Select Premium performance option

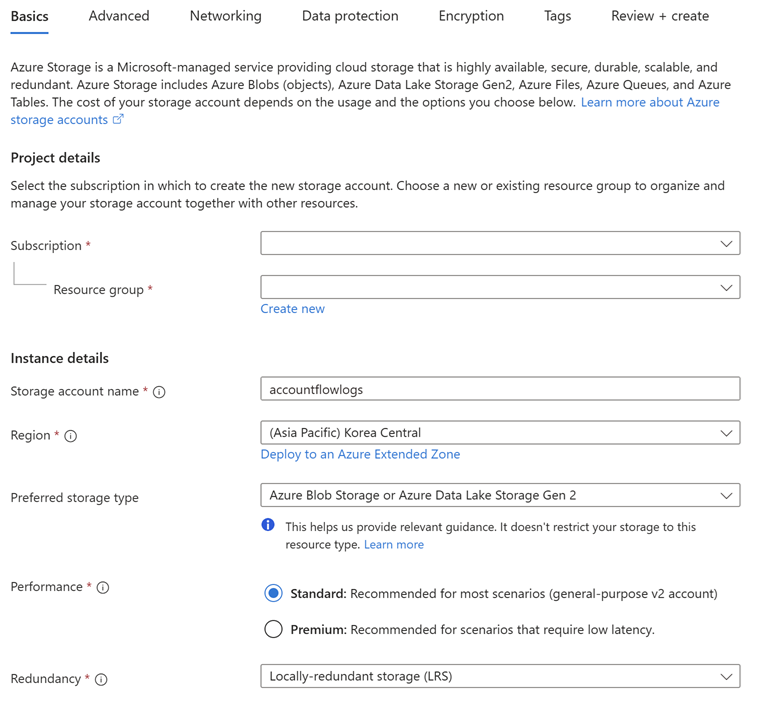(x=273, y=629)
